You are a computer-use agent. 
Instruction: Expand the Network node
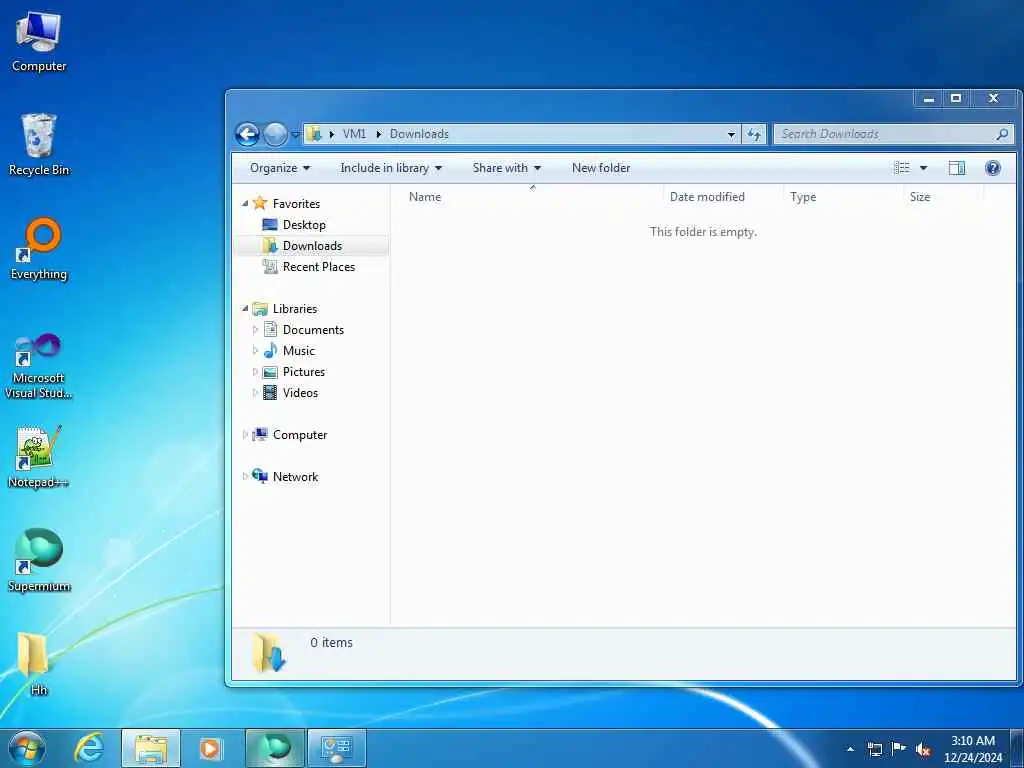pos(245,477)
